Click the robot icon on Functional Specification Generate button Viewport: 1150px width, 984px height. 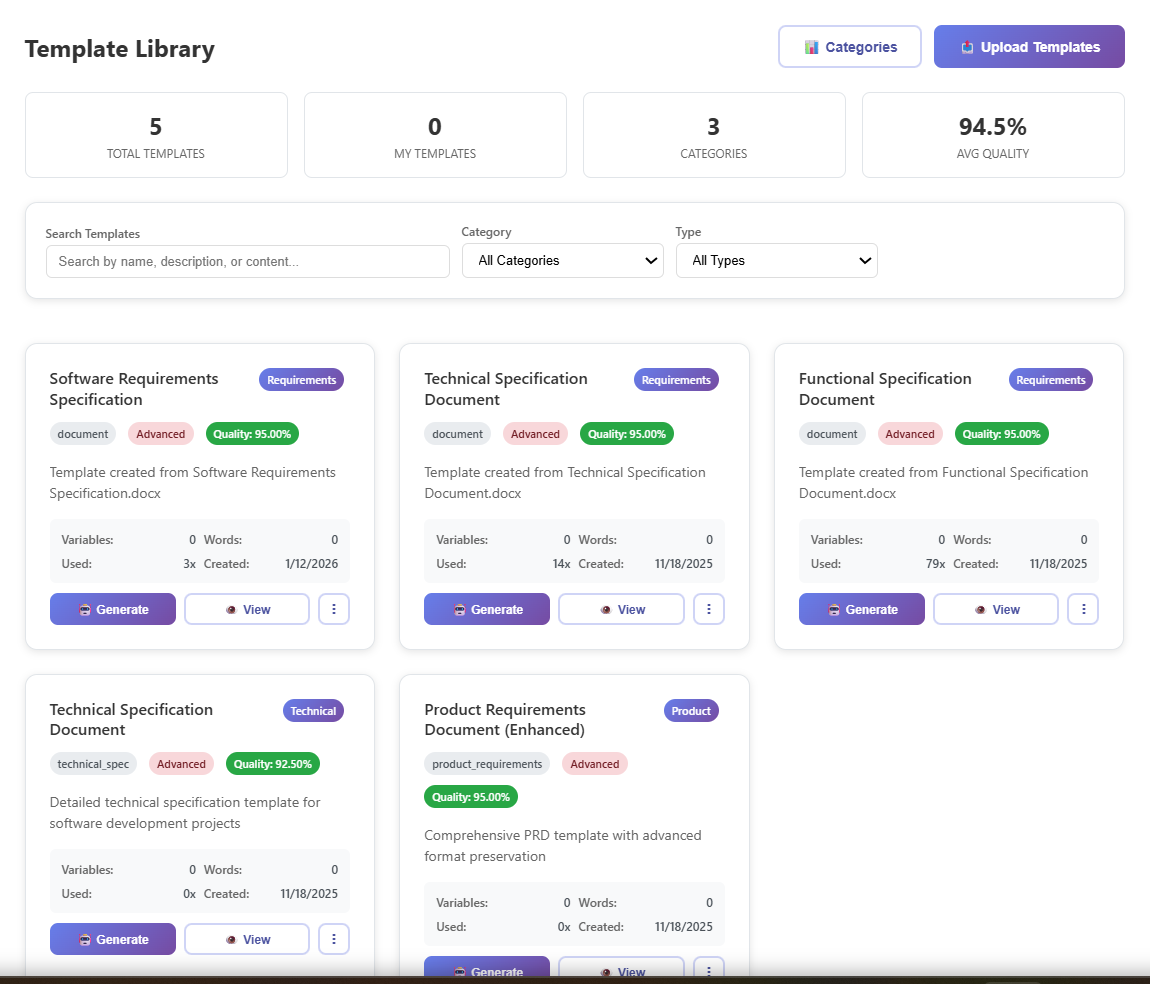tap(834, 608)
